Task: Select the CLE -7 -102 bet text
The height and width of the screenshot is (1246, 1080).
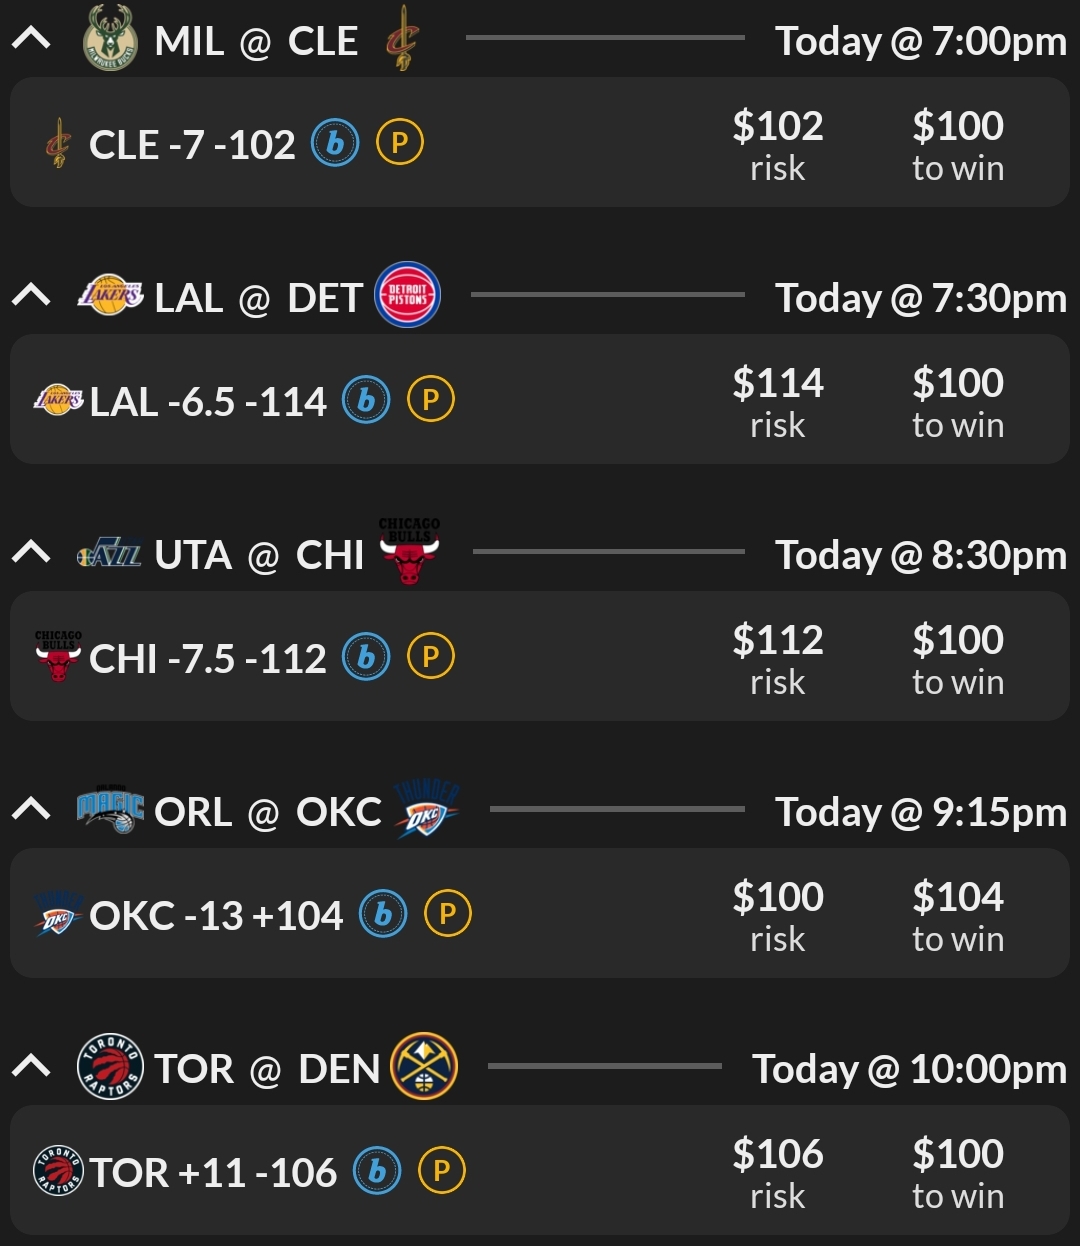Action: click(192, 145)
